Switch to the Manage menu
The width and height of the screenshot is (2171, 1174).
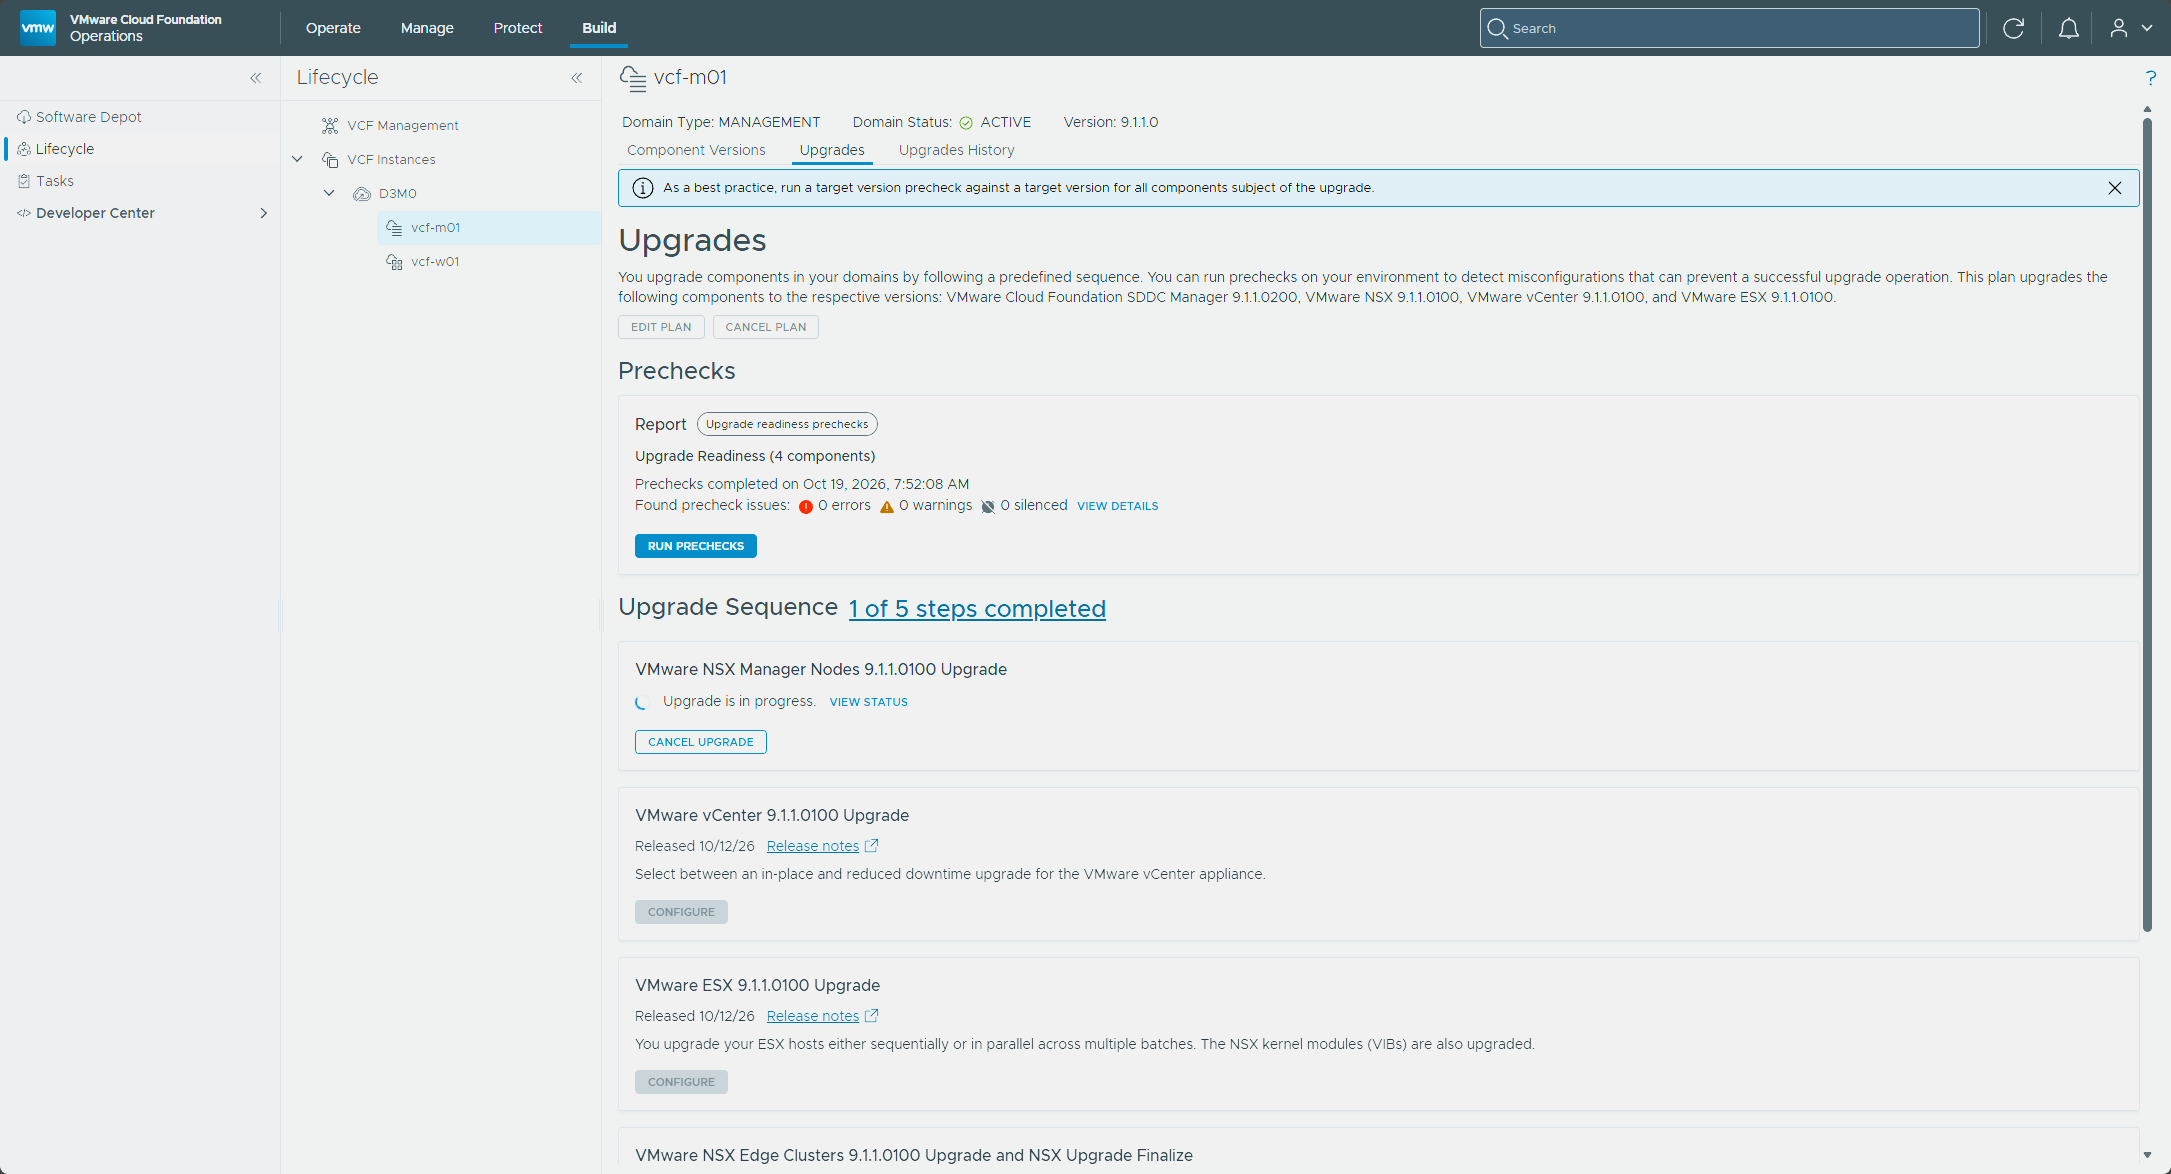[427, 28]
